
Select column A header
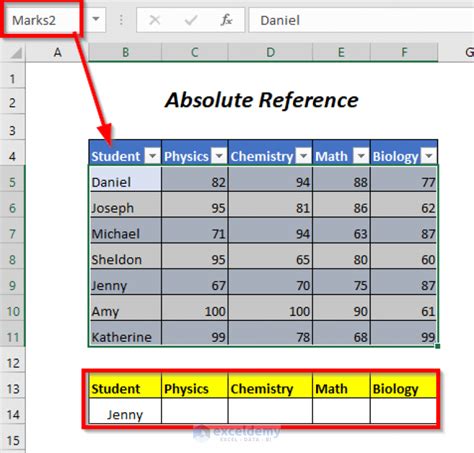click(57, 52)
